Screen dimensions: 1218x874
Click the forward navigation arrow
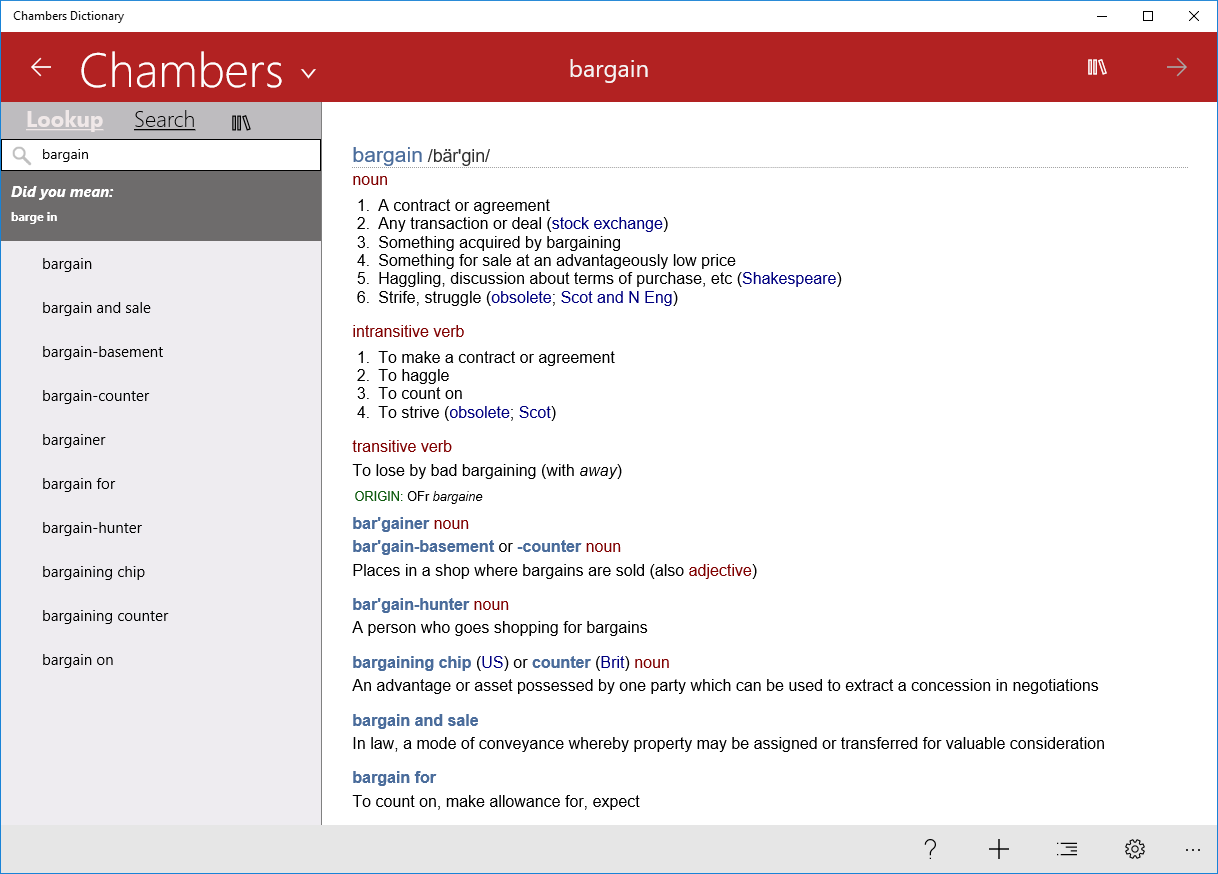coord(1176,67)
